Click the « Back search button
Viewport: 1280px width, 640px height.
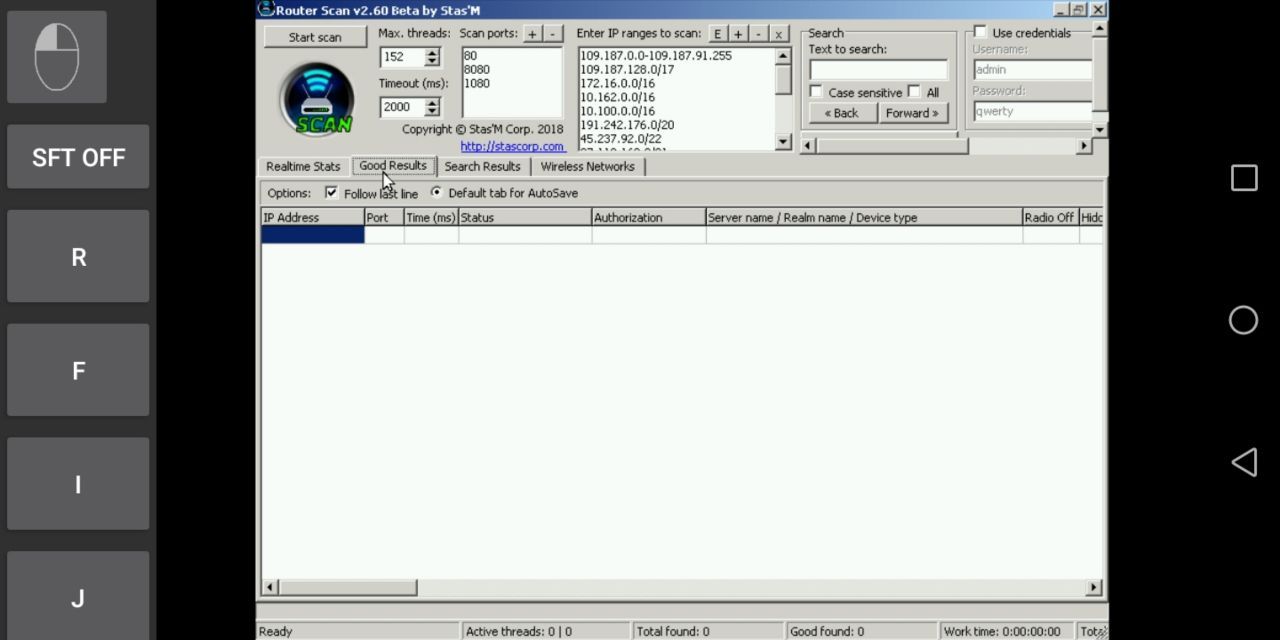[x=842, y=113]
